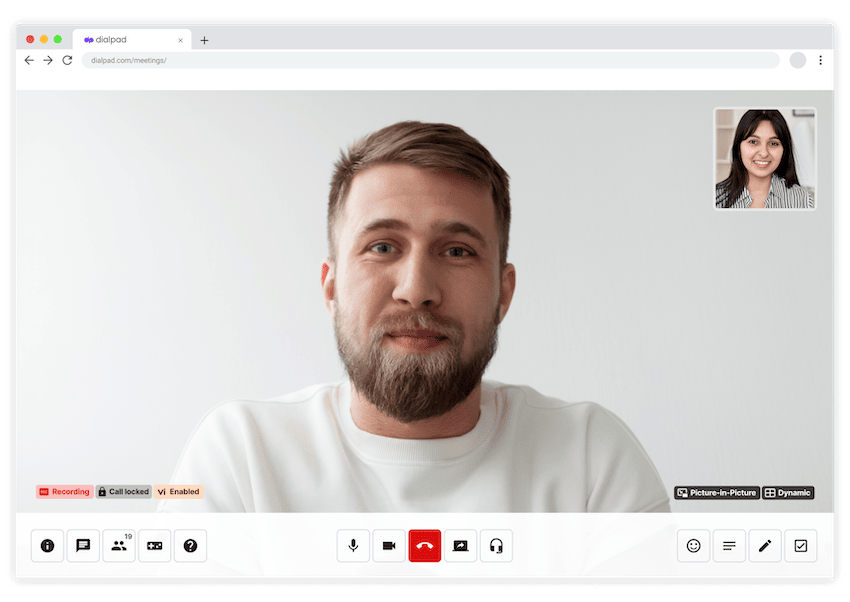Screen dimensions: 850x602
Task: Select the woman's video thumbnail
Action: [764, 159]
